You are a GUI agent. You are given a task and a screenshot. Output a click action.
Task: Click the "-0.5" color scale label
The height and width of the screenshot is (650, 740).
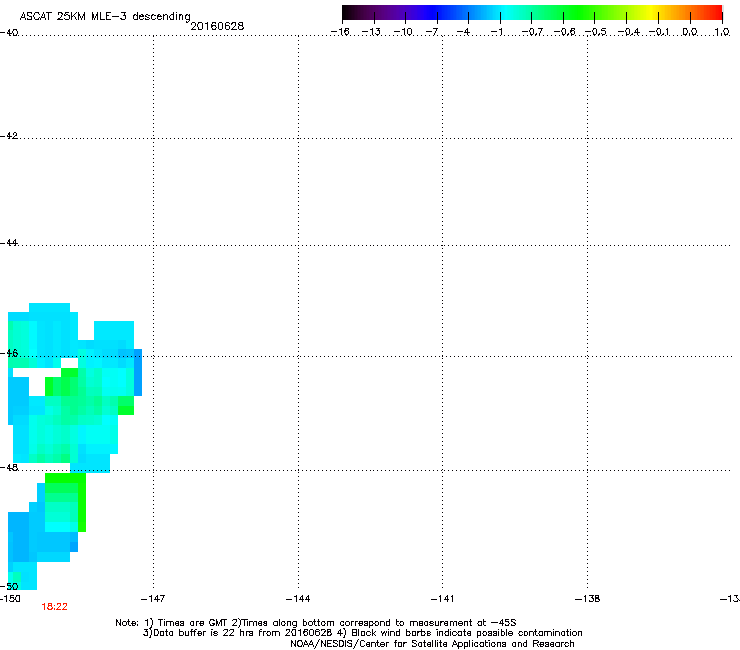pos(596,32)
